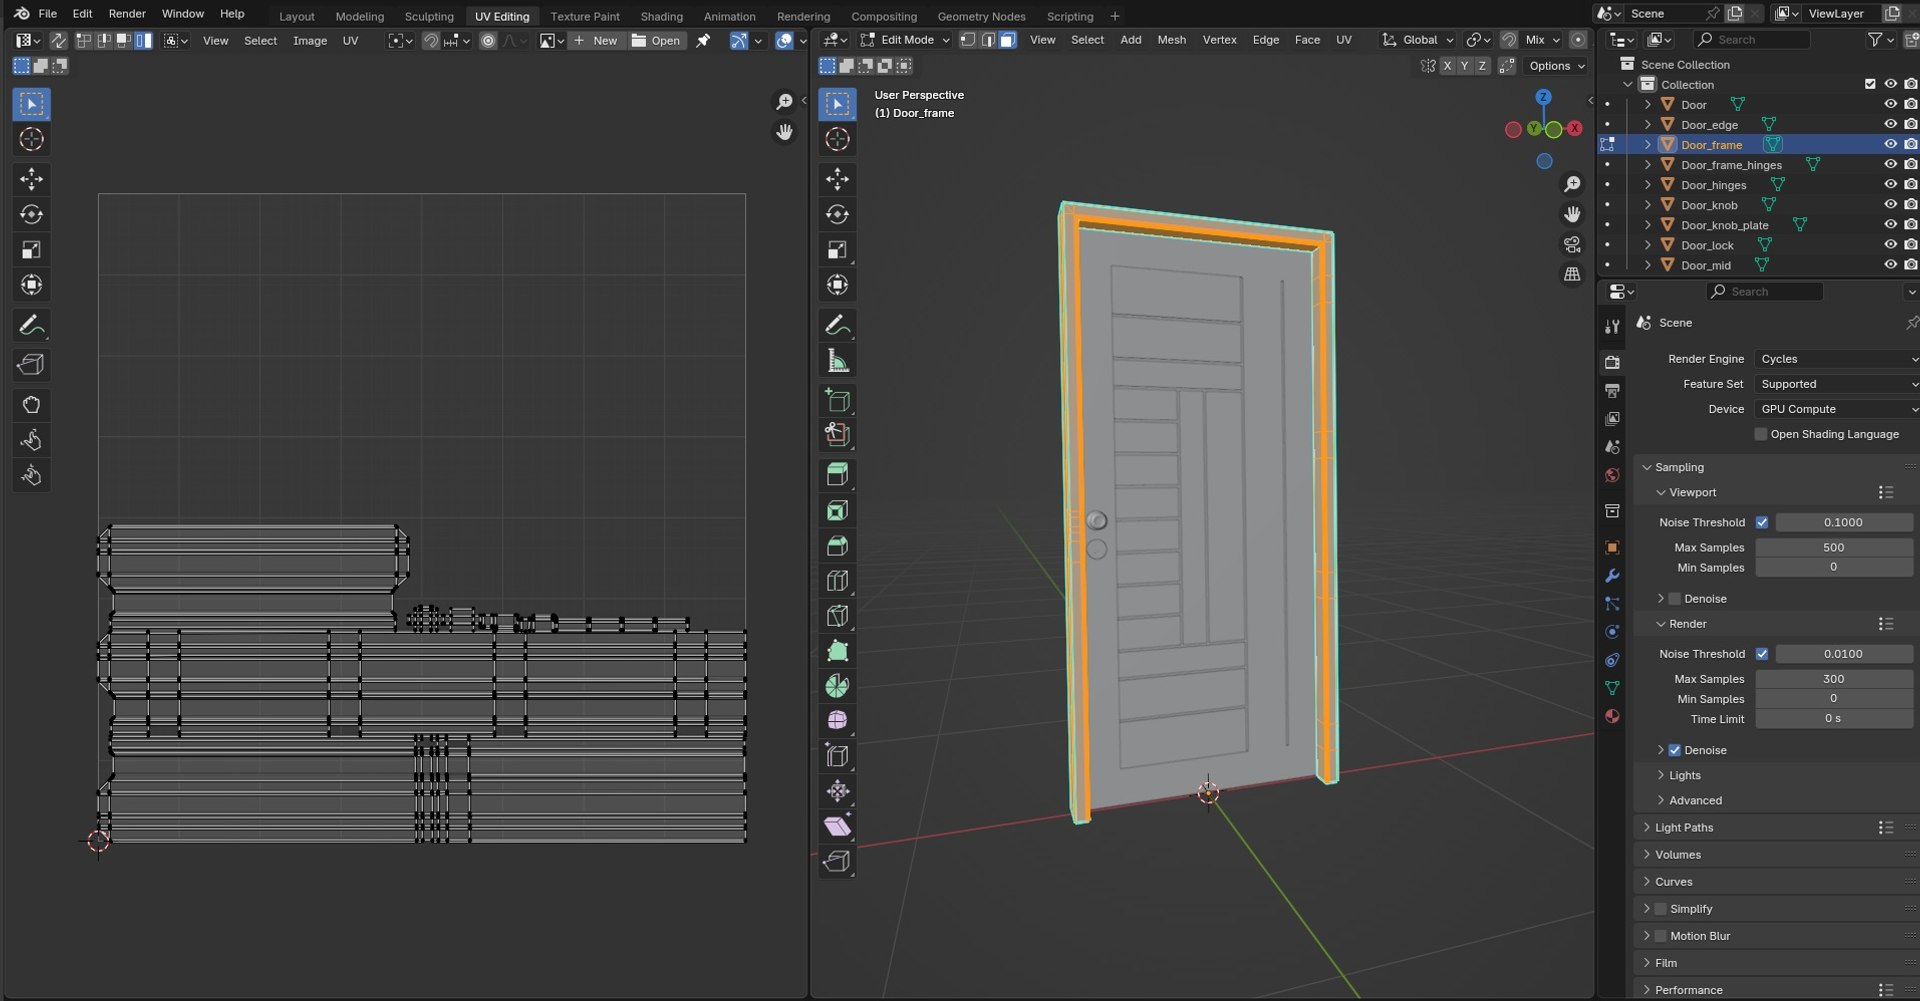Click the Open image button
Image resolution: width=1920 pixels, height=1001 pixels.
(x=656, y=41)
